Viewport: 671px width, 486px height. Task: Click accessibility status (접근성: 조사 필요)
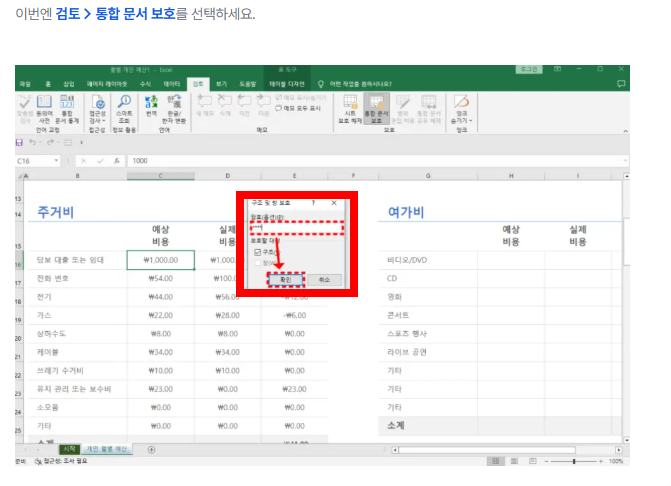[61, 461]
